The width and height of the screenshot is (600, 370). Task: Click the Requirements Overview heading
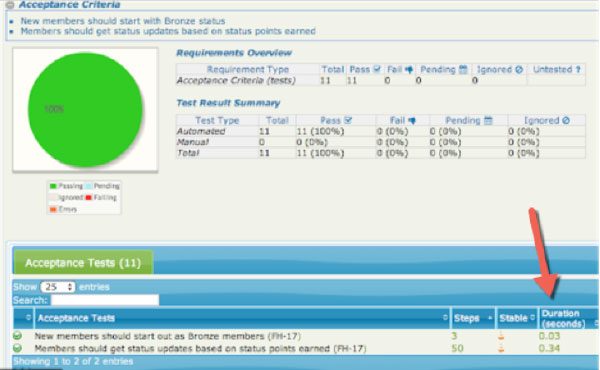pos(234,53)
